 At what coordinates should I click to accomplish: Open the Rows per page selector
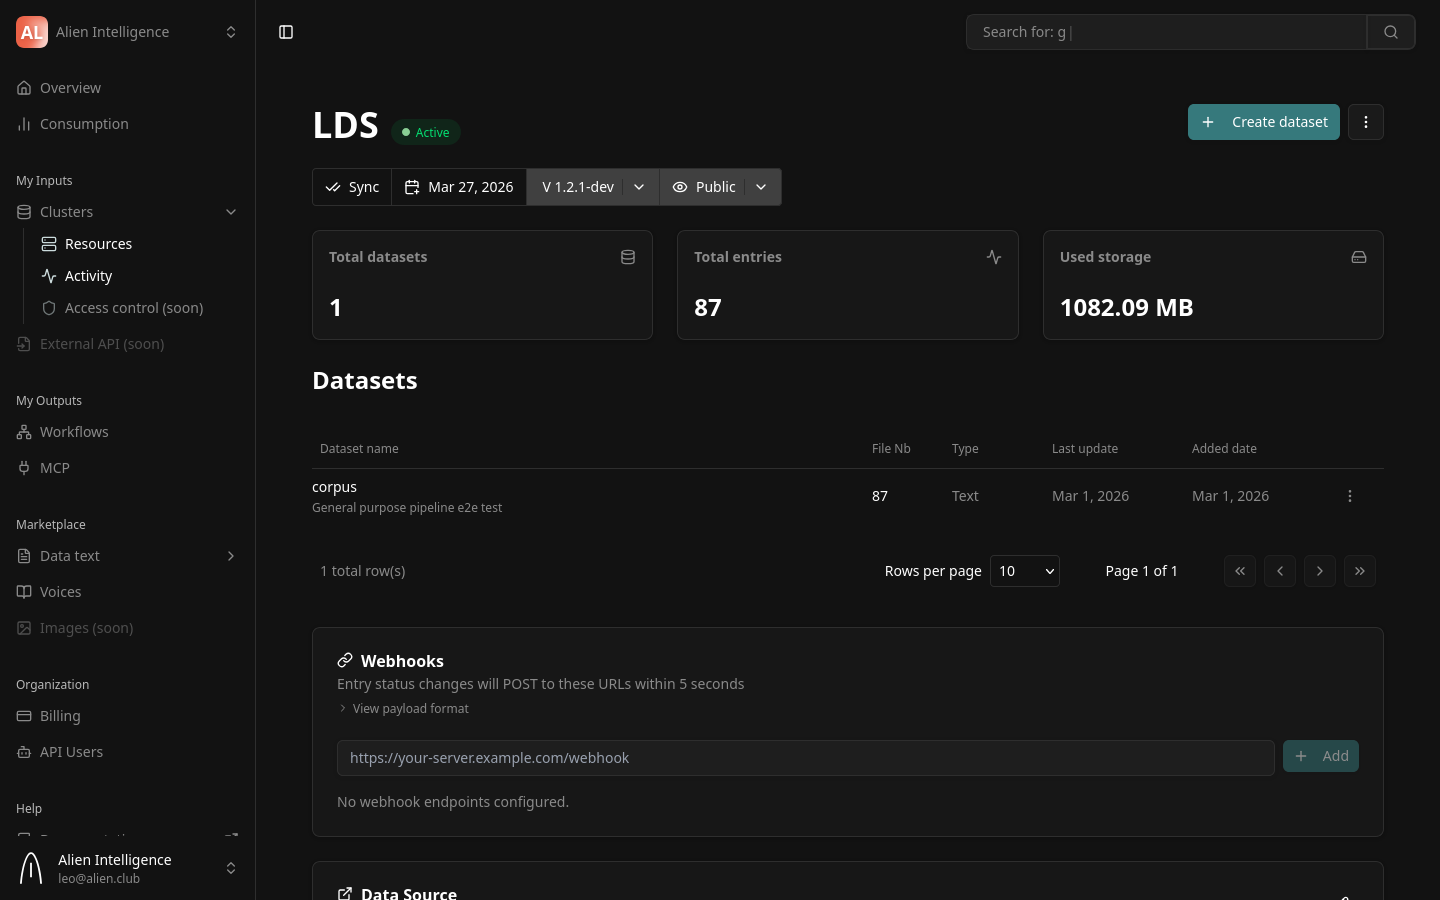pos(1024,571)
